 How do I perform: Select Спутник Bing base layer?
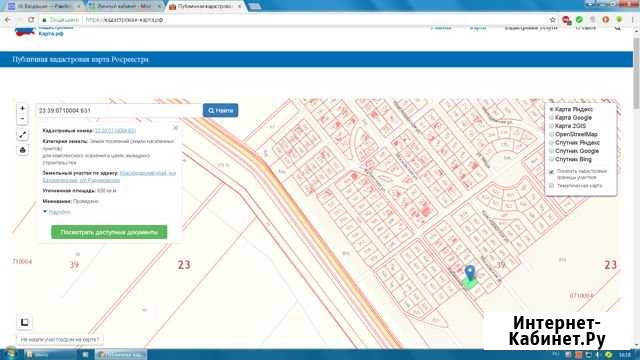tap(551, 159)
